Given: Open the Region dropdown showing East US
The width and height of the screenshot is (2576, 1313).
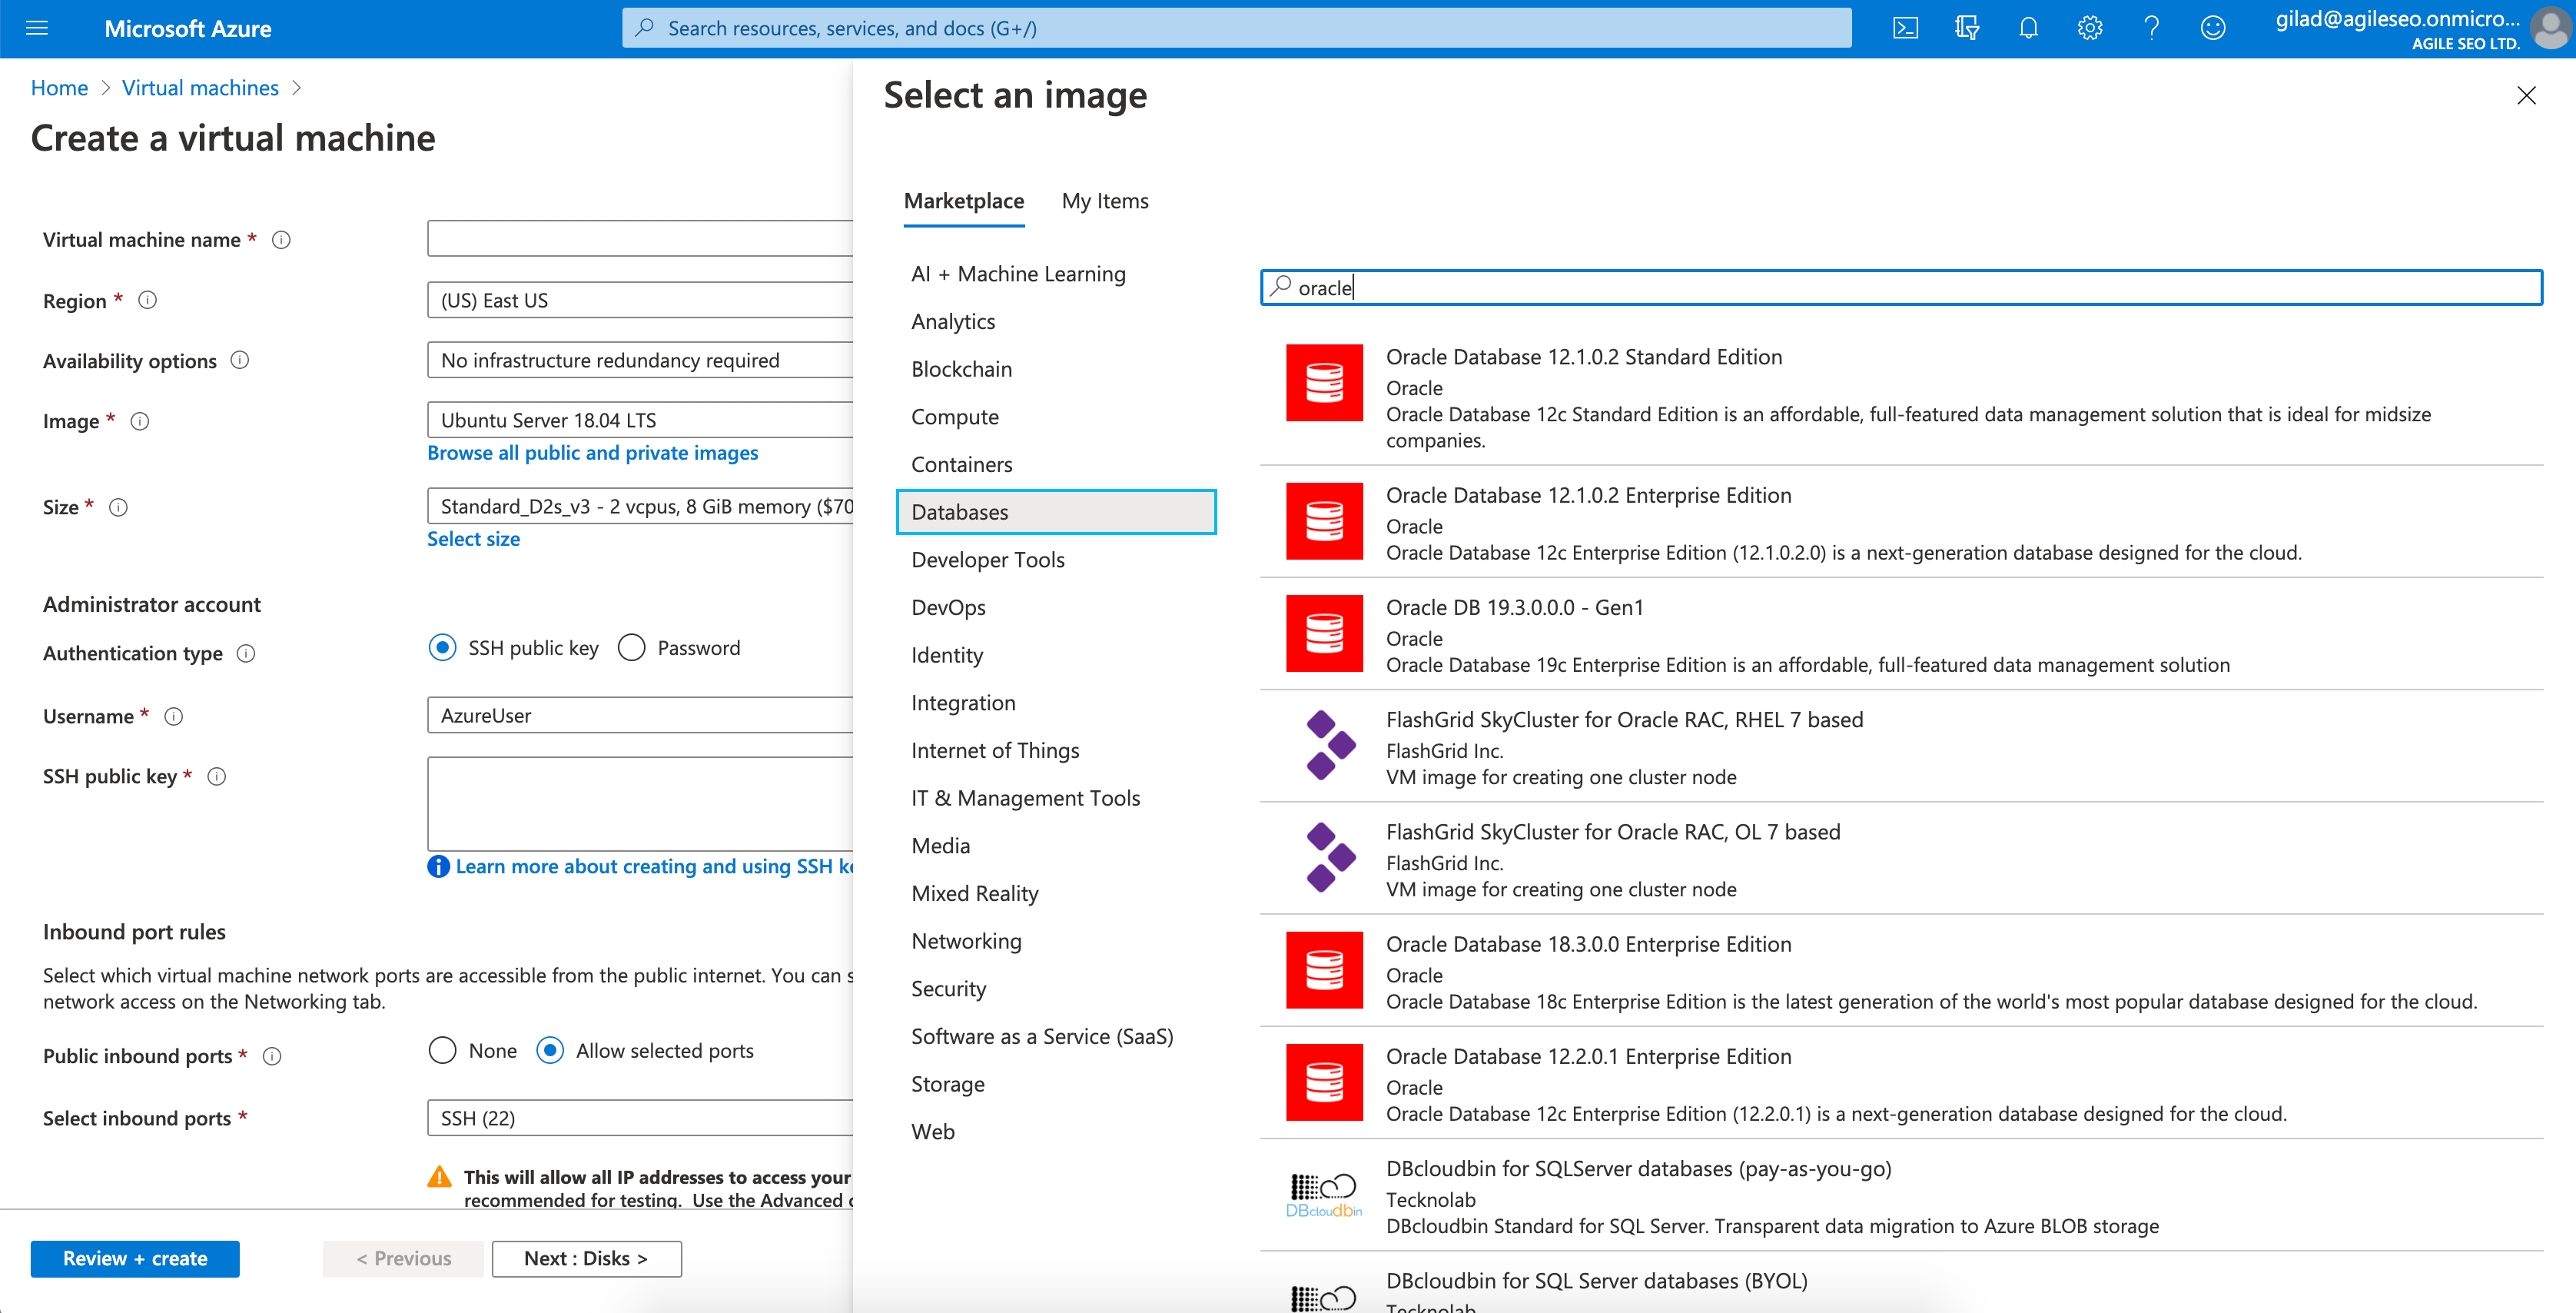Looking at the screenshot, I should pyautogui.click(x=640, y=300).
